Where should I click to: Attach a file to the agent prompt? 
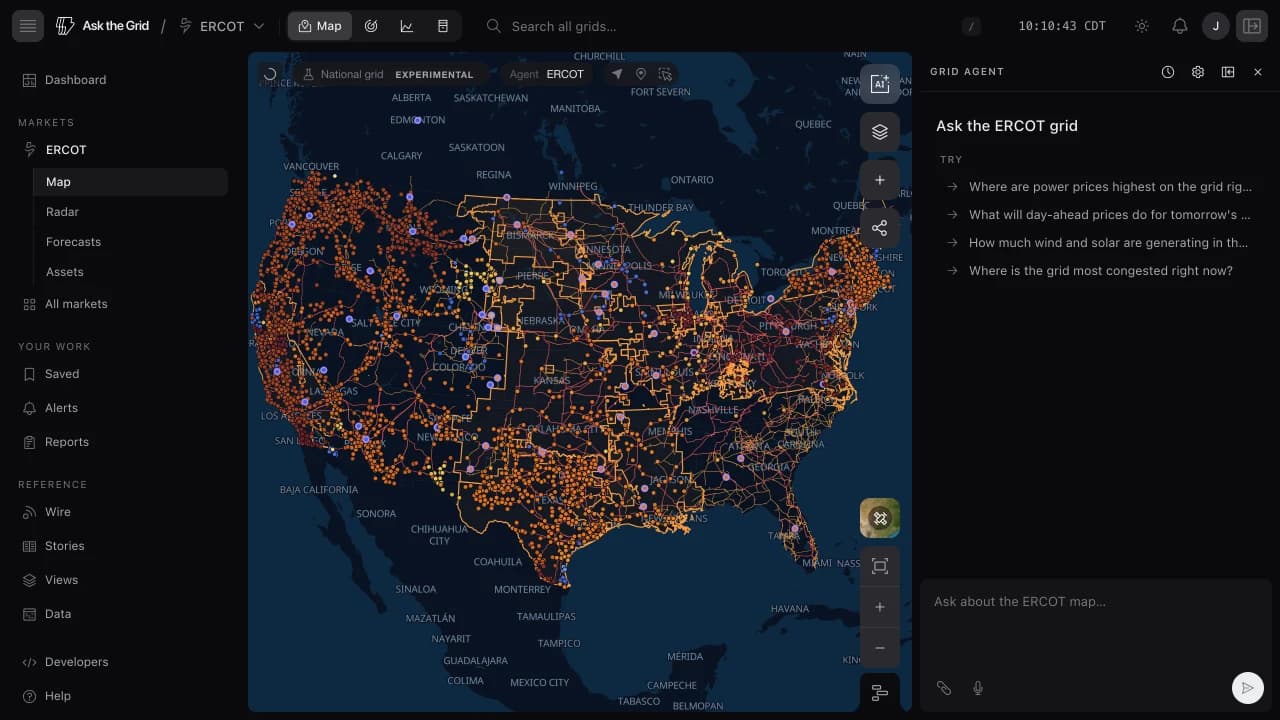click(x=943, y=688)
